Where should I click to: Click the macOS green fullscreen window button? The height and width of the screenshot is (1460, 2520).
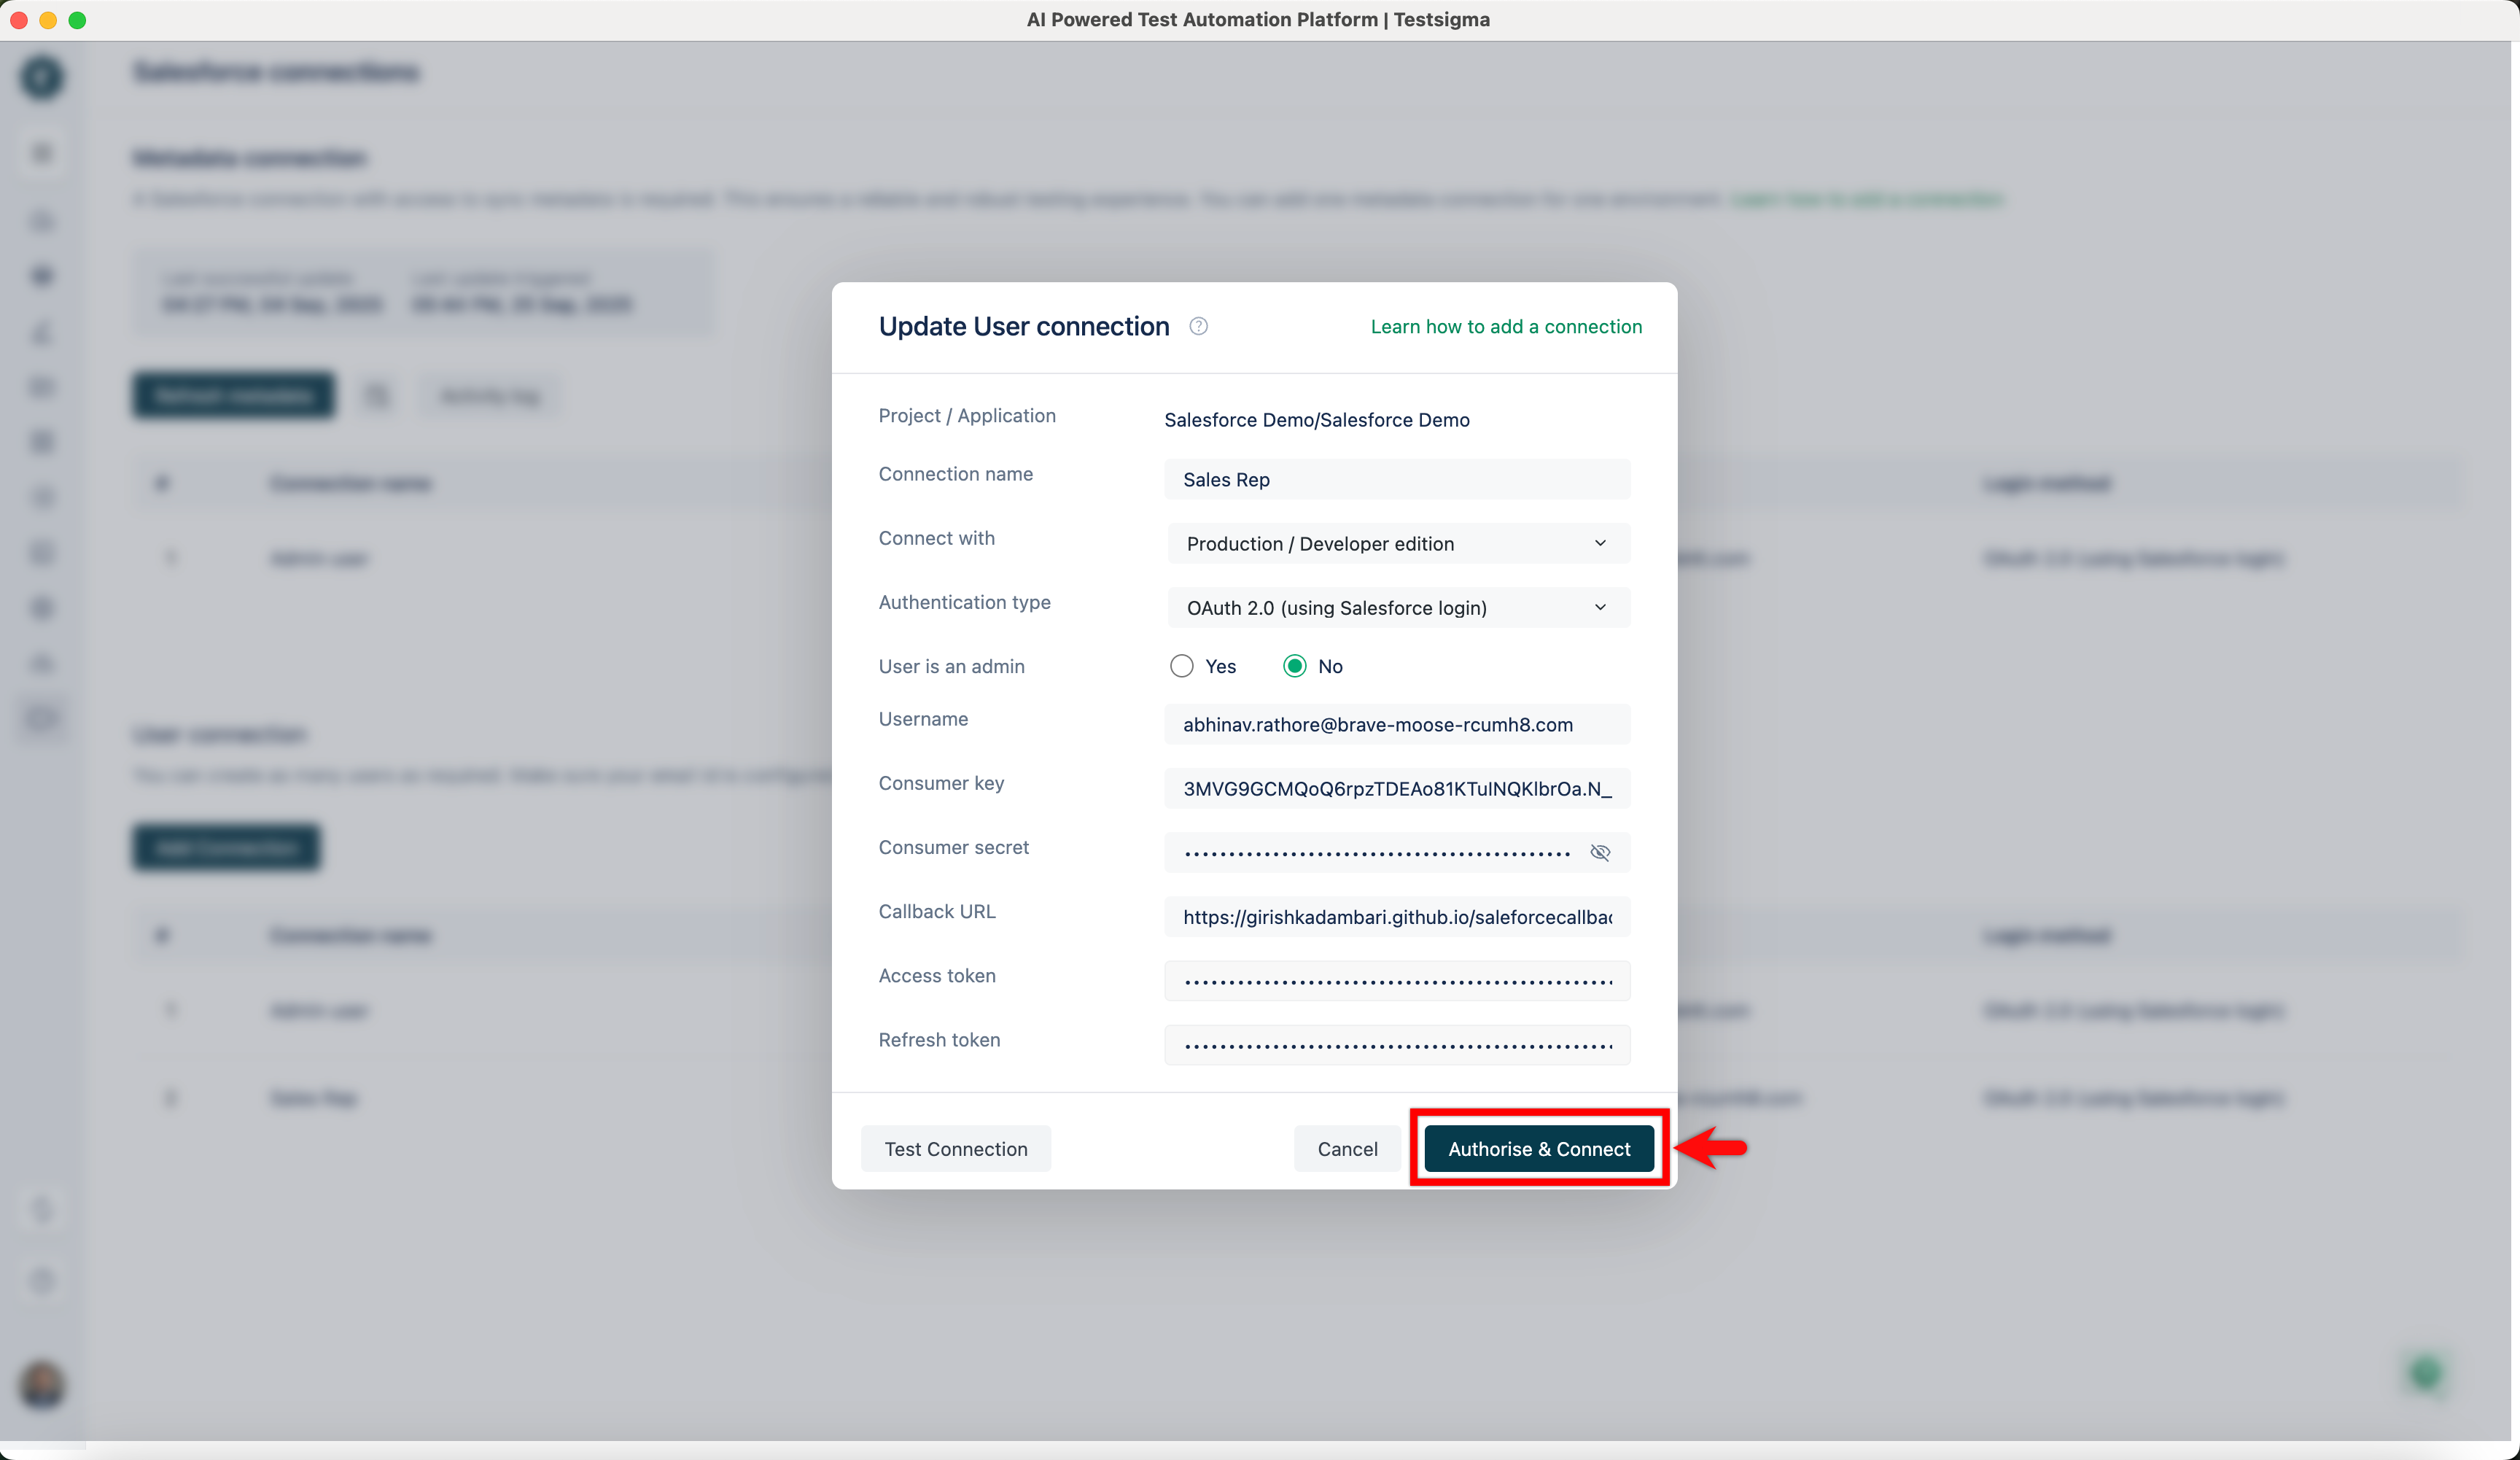click(x=77, y=19)
